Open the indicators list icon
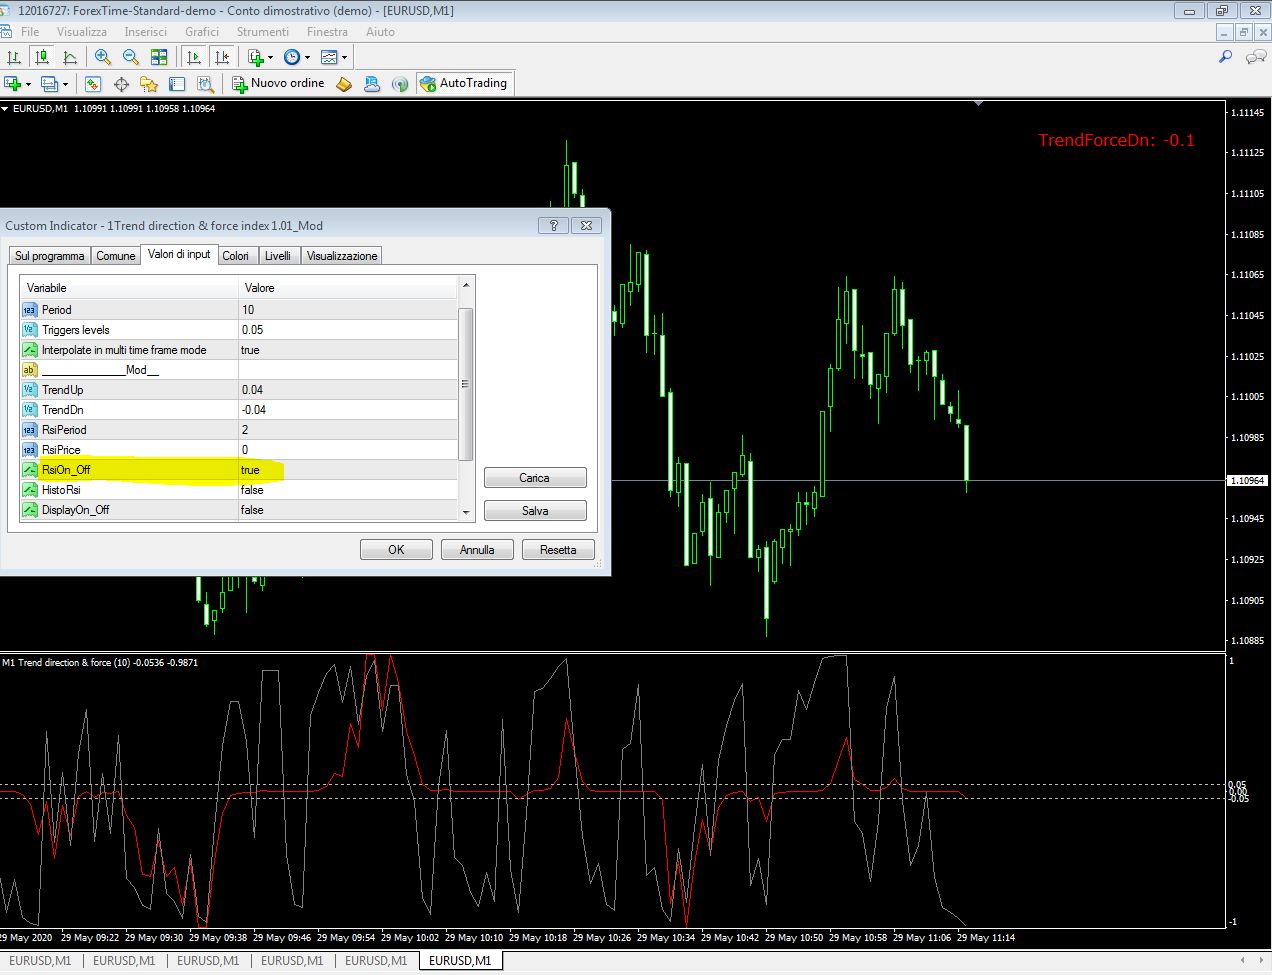Viewport: 1272px width, 975px height. [x=256, y=57]
